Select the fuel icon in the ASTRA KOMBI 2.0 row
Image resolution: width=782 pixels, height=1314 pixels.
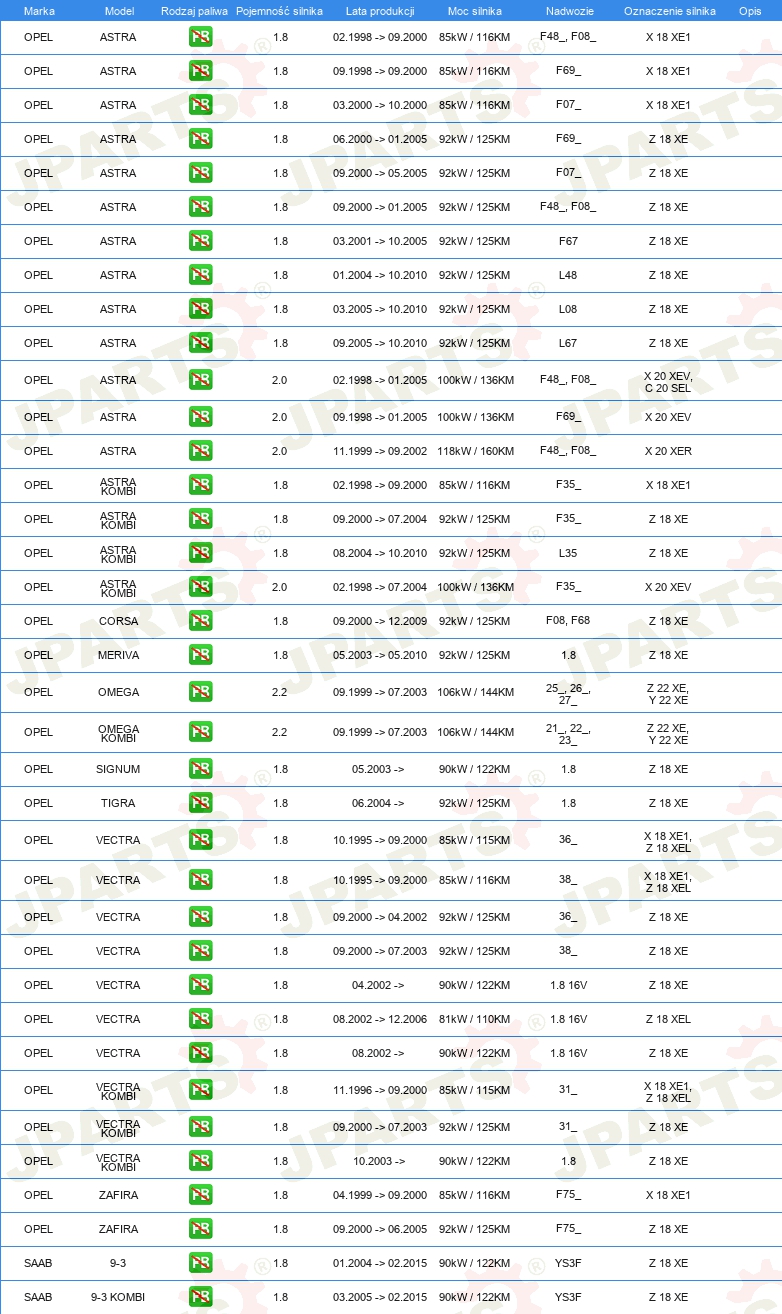200,587
